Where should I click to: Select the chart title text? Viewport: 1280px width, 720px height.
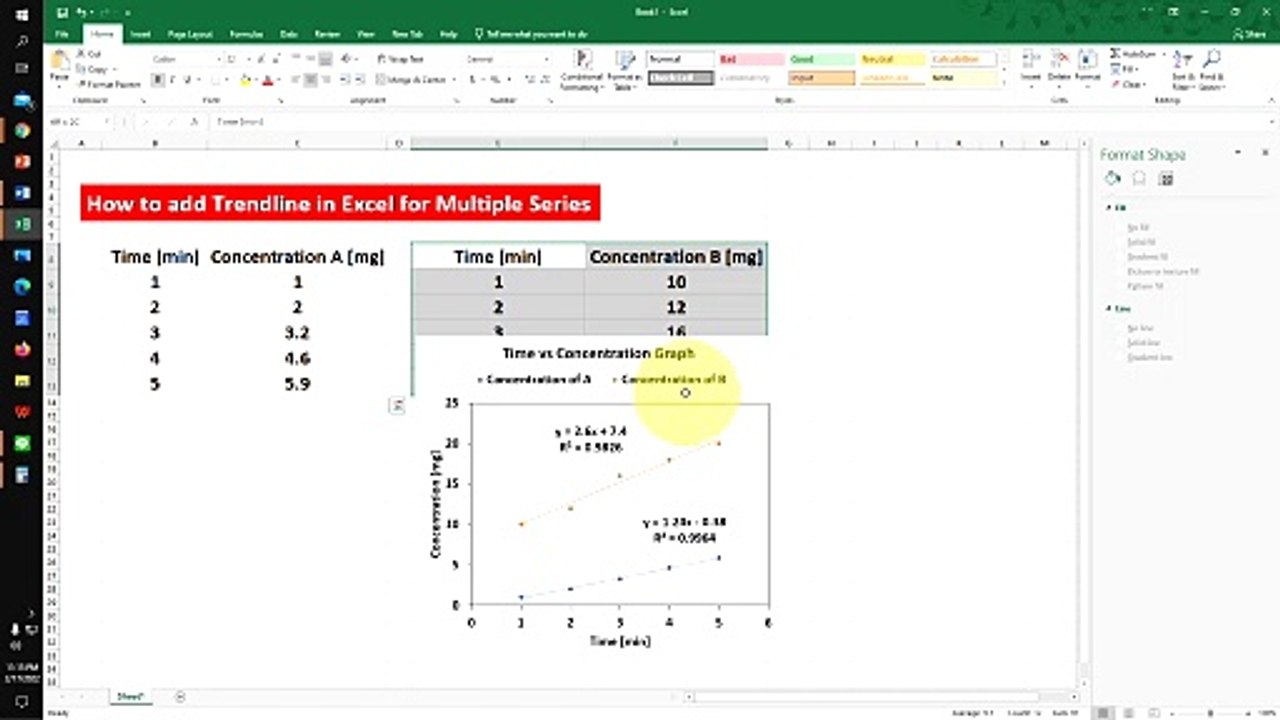click(x=598, y=353)
